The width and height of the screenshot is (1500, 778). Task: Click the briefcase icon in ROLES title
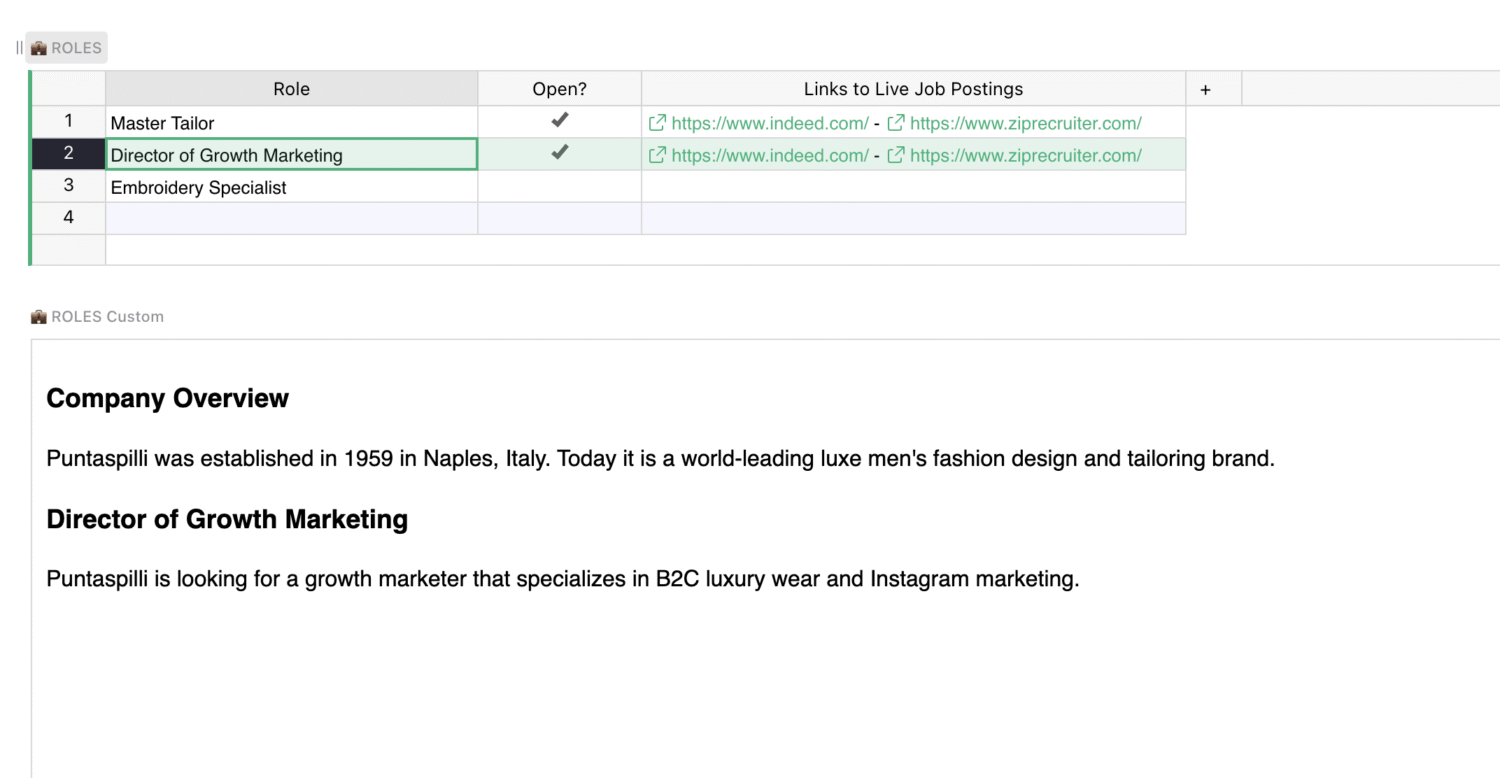tap(39, 48)
